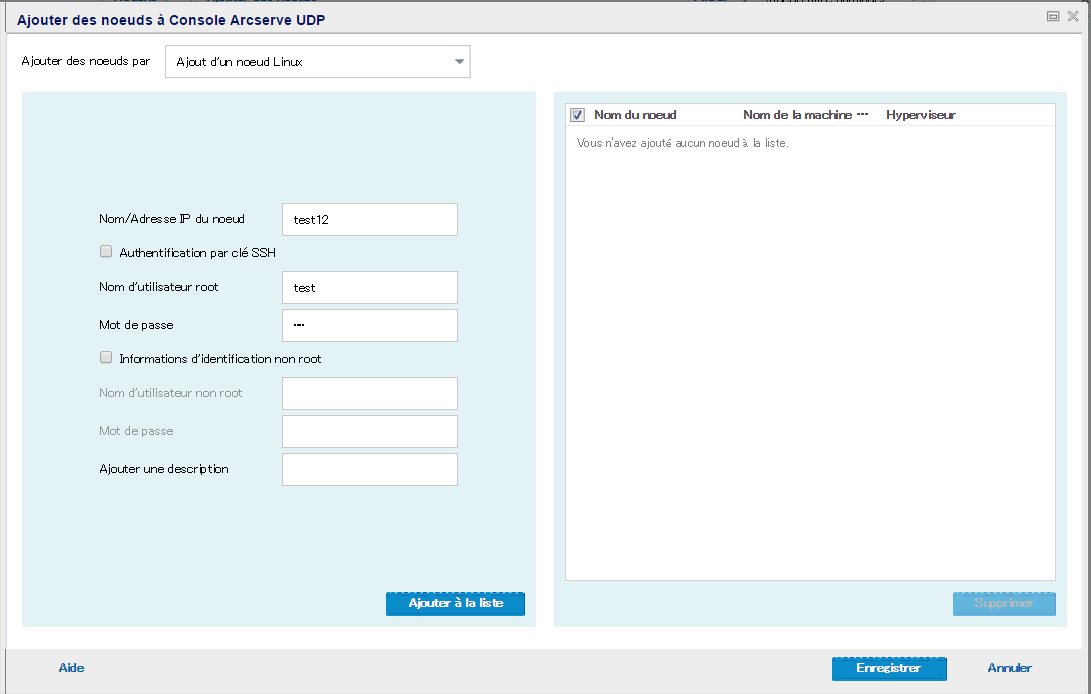
Task: Click the Nom d'utilisateur non root field
Action: (369, 393)
